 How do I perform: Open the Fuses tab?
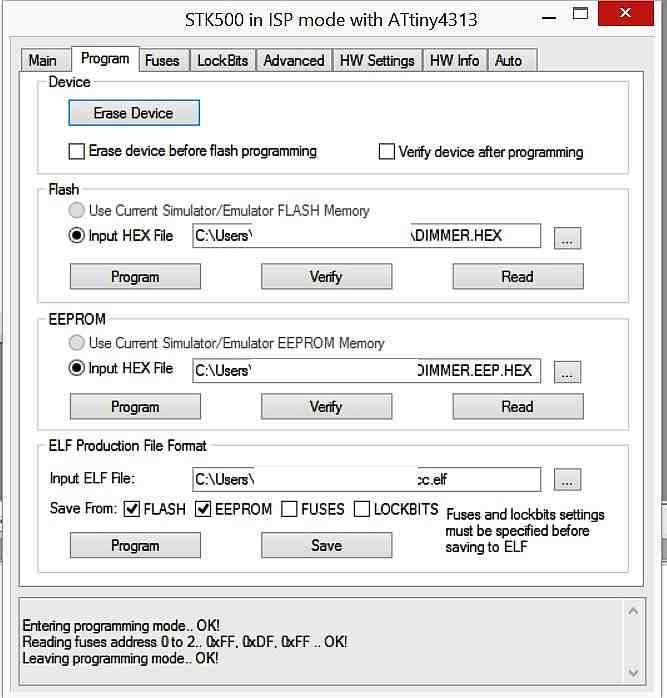click(162, 61)
